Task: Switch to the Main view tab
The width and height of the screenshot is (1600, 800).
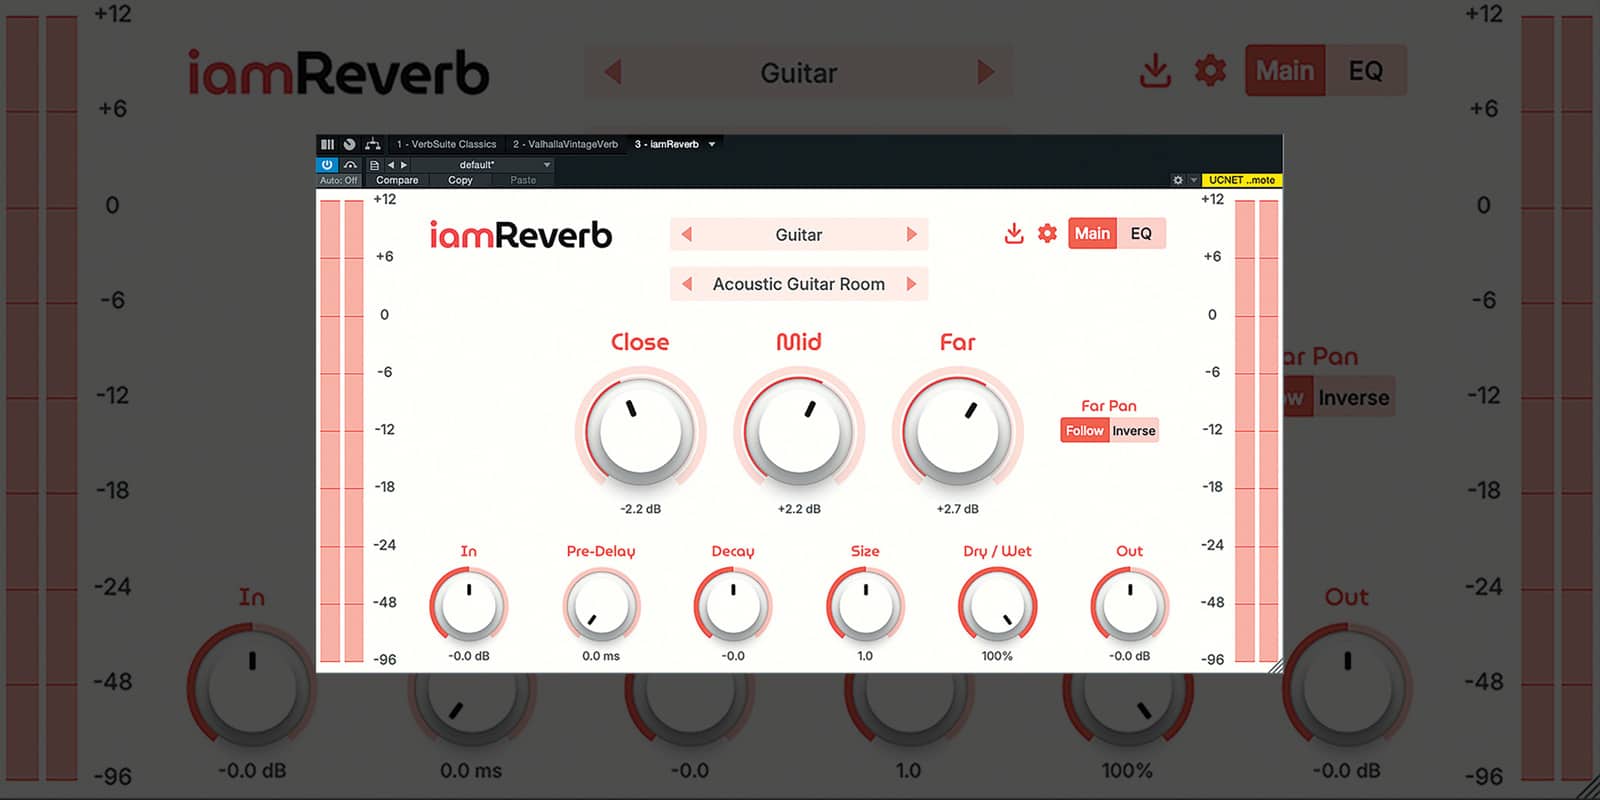Action: pyautogui.click(x=1092, y=233)
